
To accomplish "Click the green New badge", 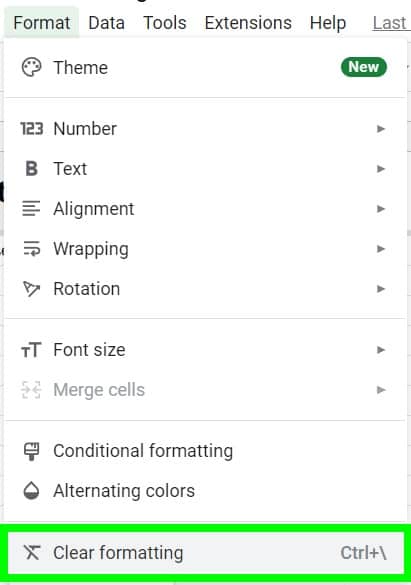I will point(364,67).
